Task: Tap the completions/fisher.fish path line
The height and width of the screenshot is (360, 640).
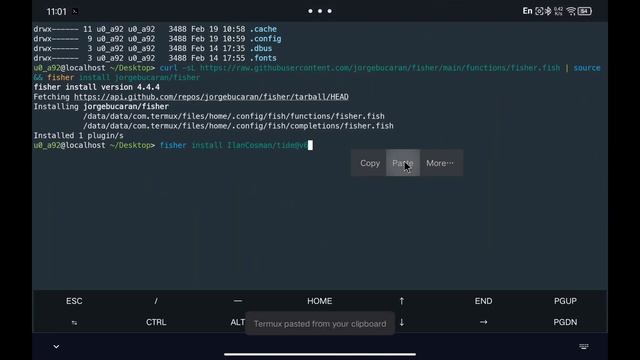Action: click(x=238, y=126)
